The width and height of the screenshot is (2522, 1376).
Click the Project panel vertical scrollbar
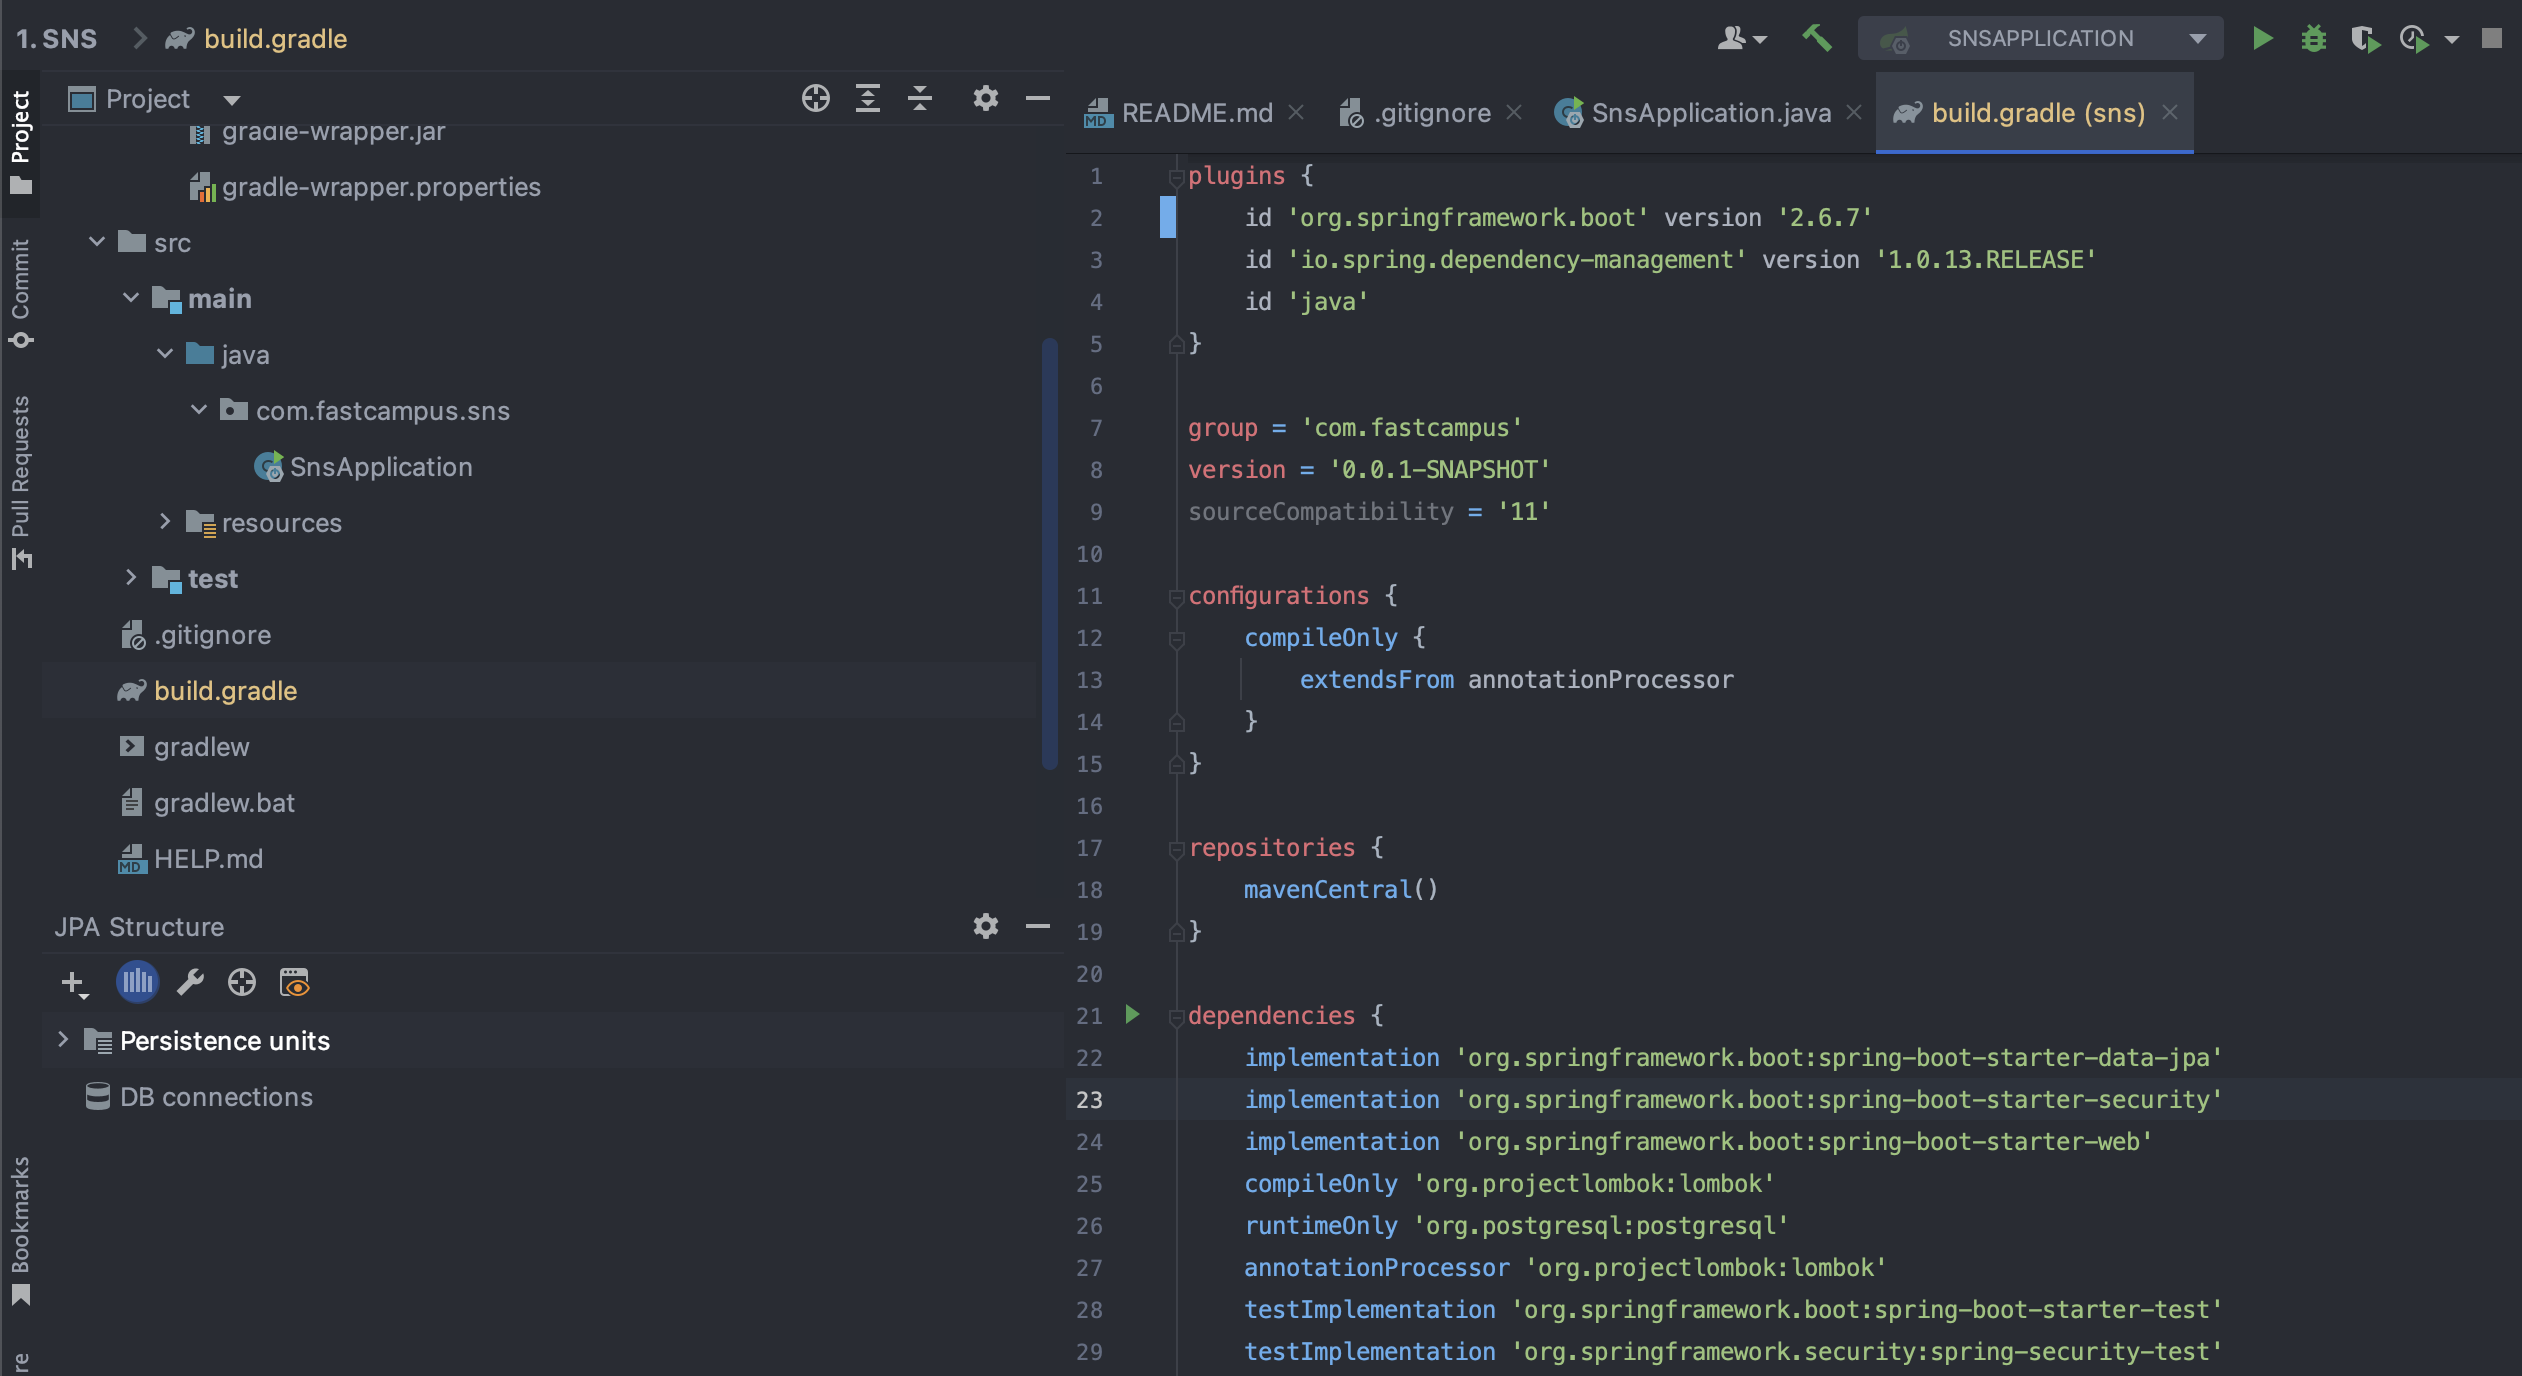1049,554
